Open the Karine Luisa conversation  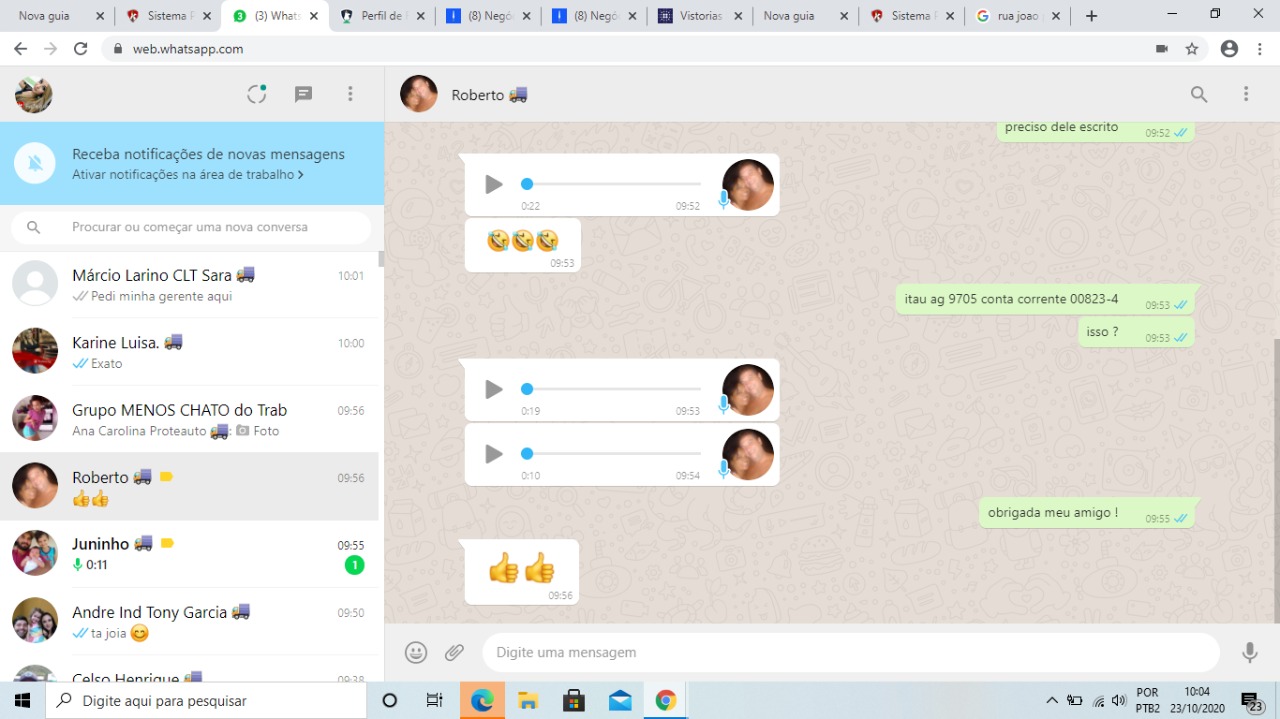[190, 352]
